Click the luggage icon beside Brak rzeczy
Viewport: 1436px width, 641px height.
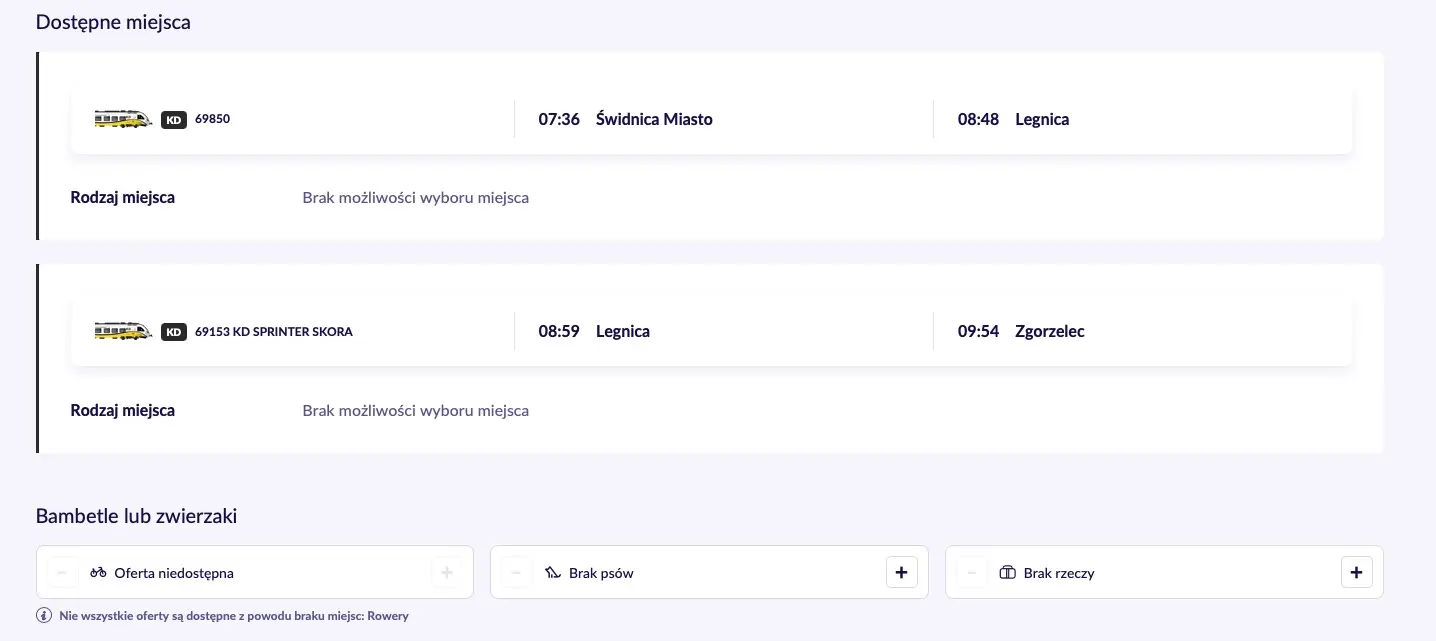(x=1007, y=573)
